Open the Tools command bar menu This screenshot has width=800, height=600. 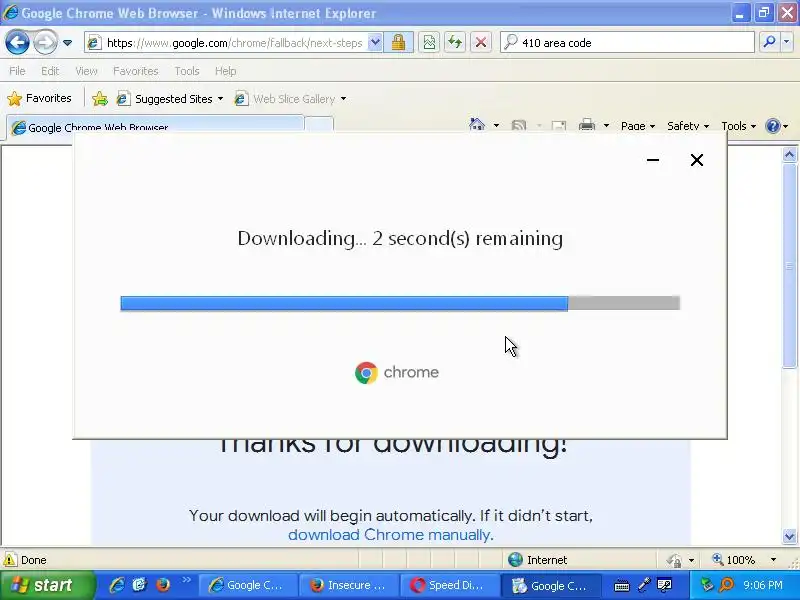click(738, 126)
